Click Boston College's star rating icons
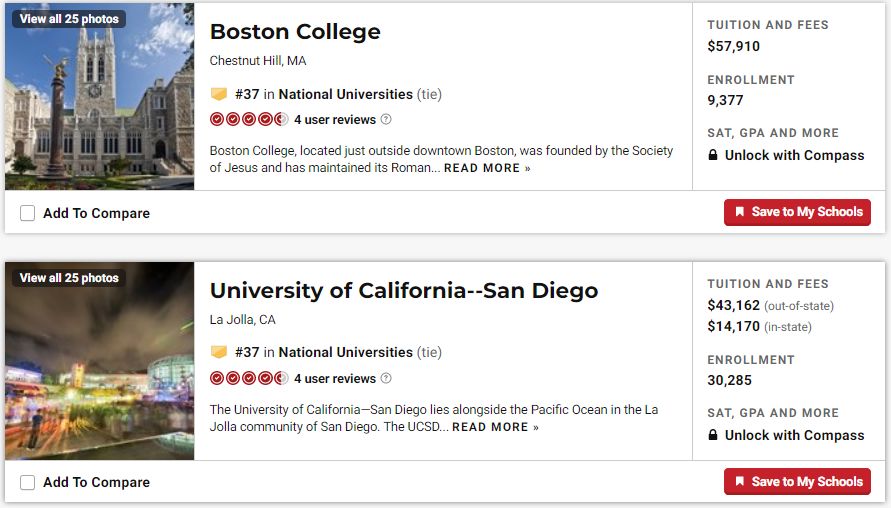The height and width of the screenshot is (508, 891). [x=249, y=120]
